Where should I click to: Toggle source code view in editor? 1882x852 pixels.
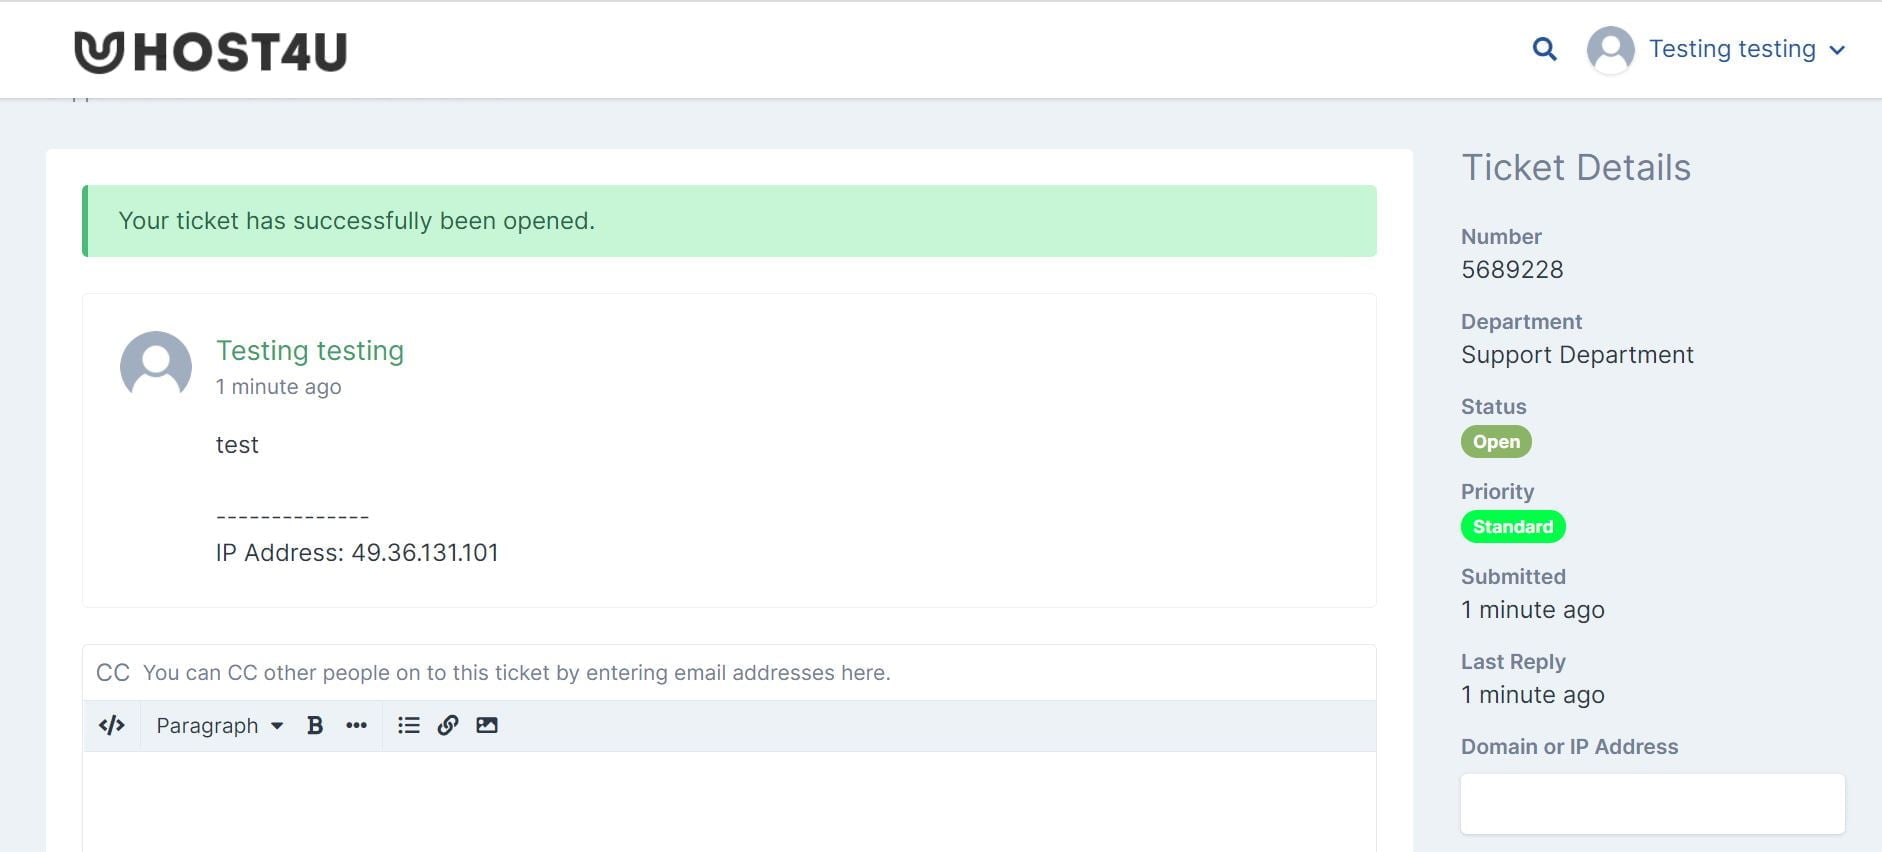coord(112,725)
